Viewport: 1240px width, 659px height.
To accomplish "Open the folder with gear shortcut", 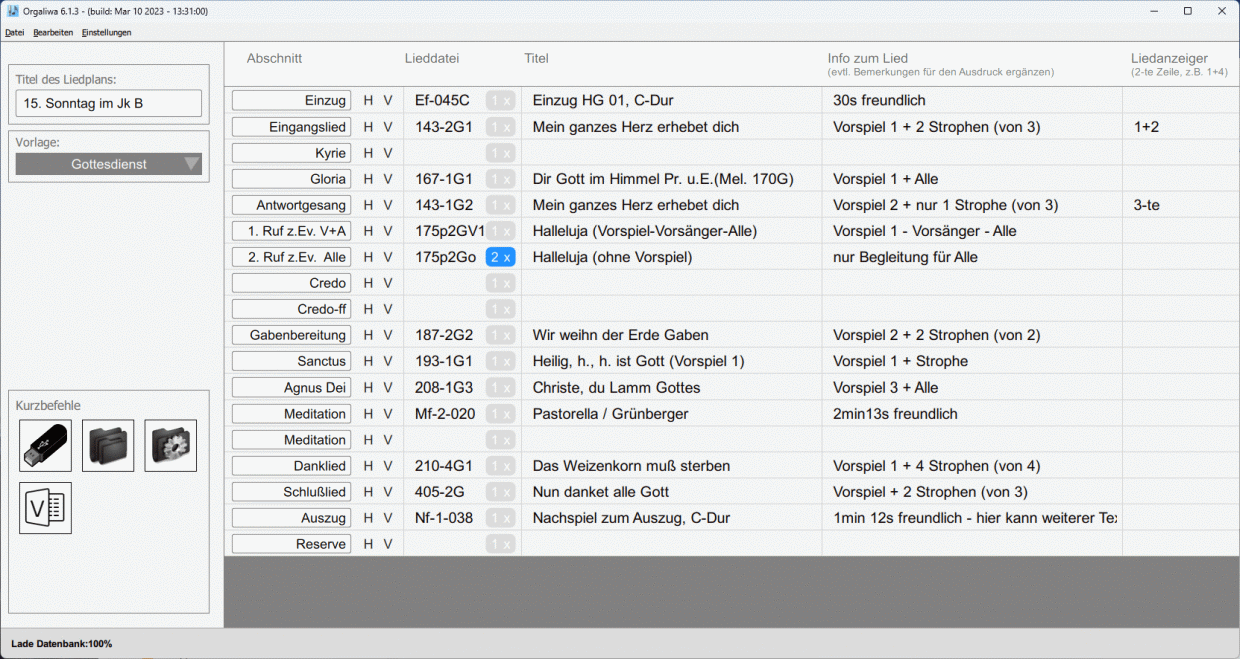I will point(171,446).
